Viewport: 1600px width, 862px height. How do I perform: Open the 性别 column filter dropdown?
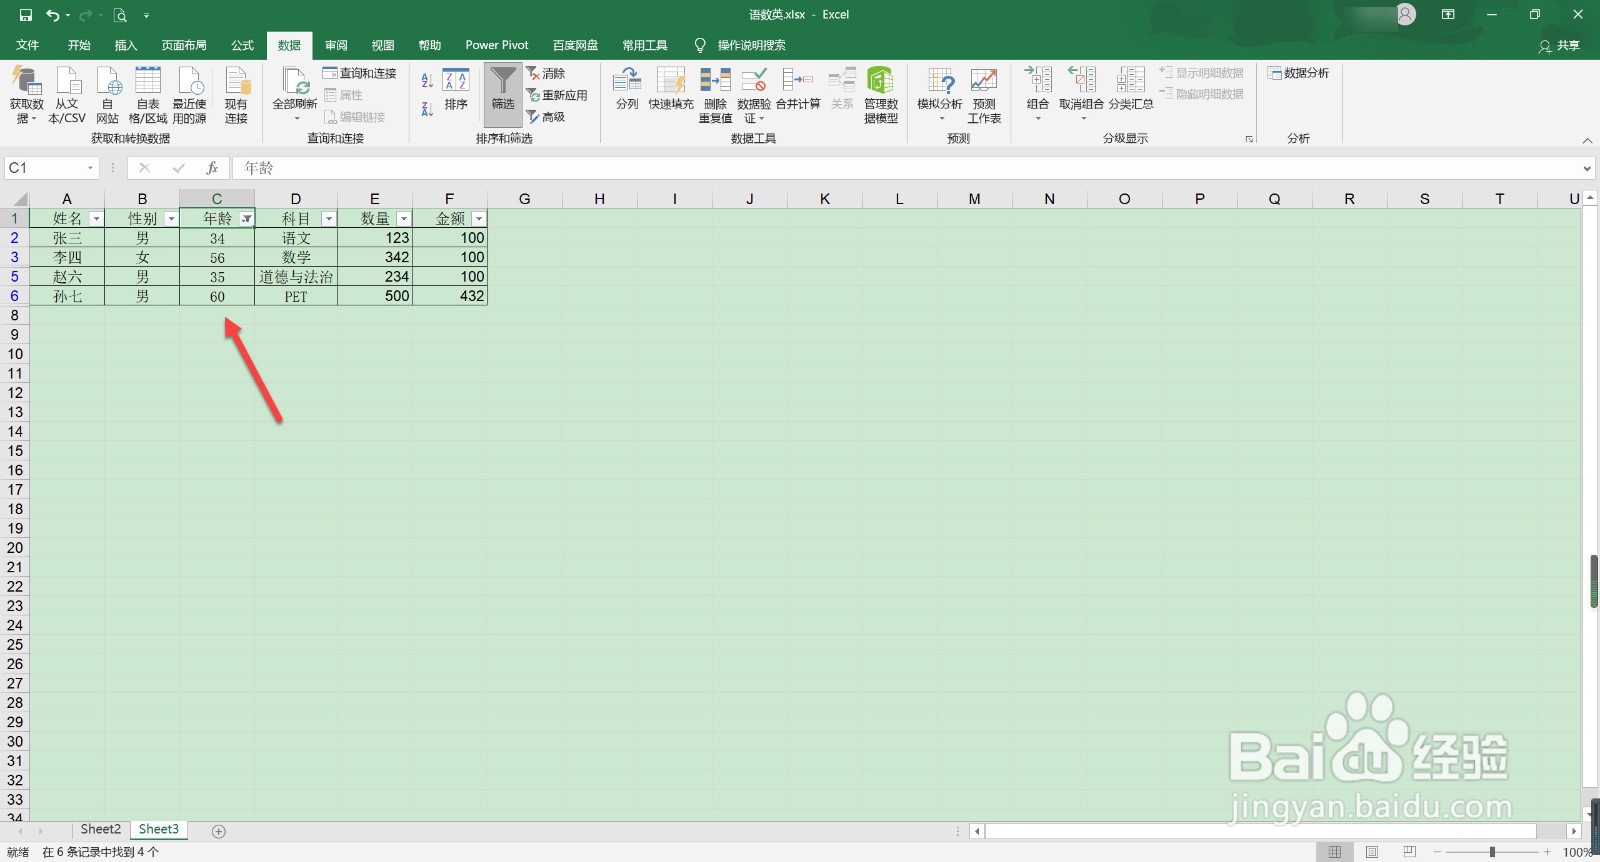171,219
